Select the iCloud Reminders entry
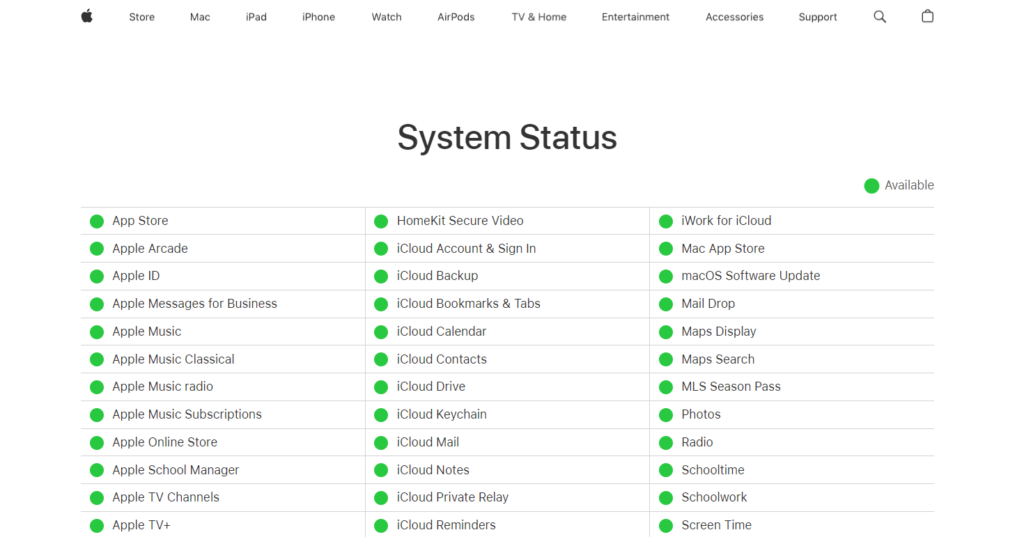The image size is (1024, 537). pyautogui.click(x=446, y=525)
